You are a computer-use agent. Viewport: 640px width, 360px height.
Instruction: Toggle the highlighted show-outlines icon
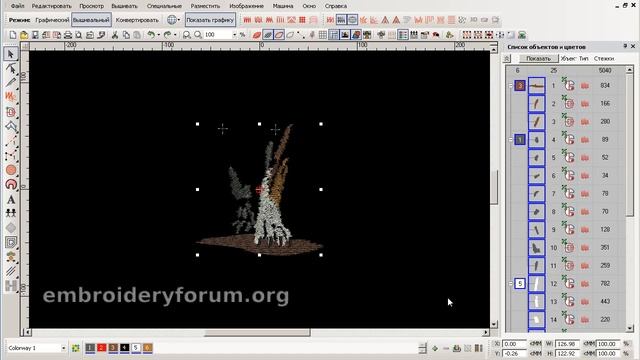279,35
